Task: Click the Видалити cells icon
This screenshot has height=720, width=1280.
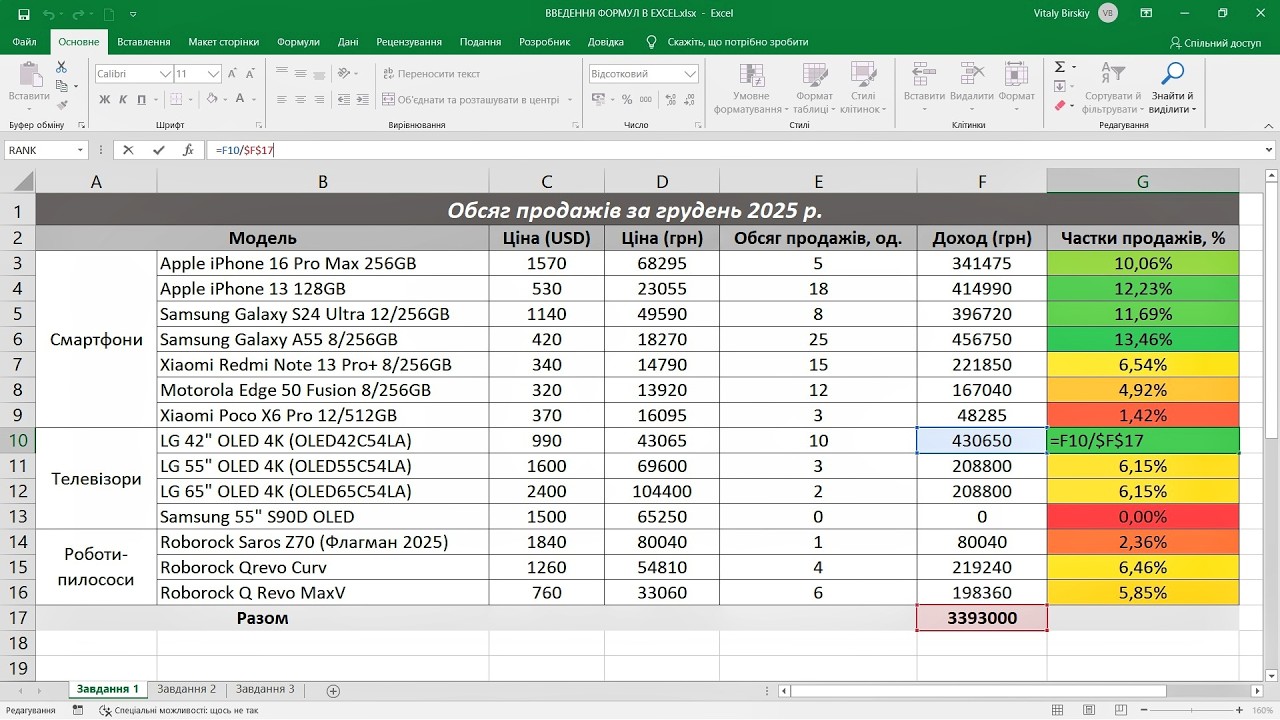Action: coord(971,82)
